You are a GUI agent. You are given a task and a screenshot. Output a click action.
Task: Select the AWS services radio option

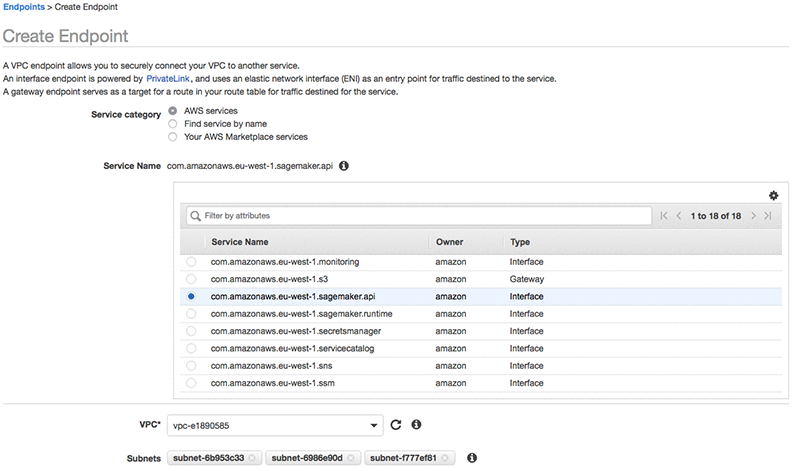(x=173, y=110)
